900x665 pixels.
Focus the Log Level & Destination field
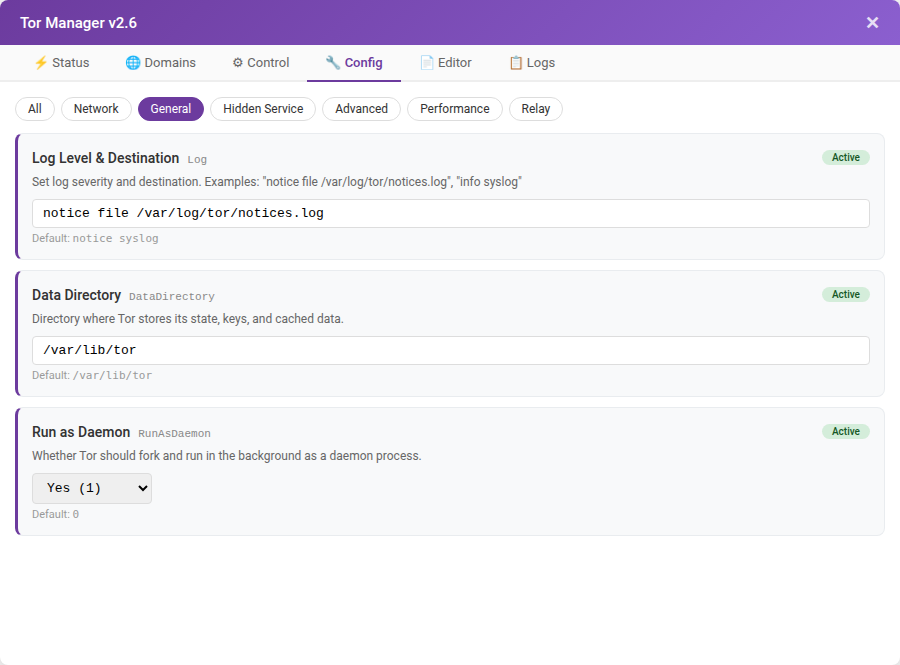click(451, 213)
